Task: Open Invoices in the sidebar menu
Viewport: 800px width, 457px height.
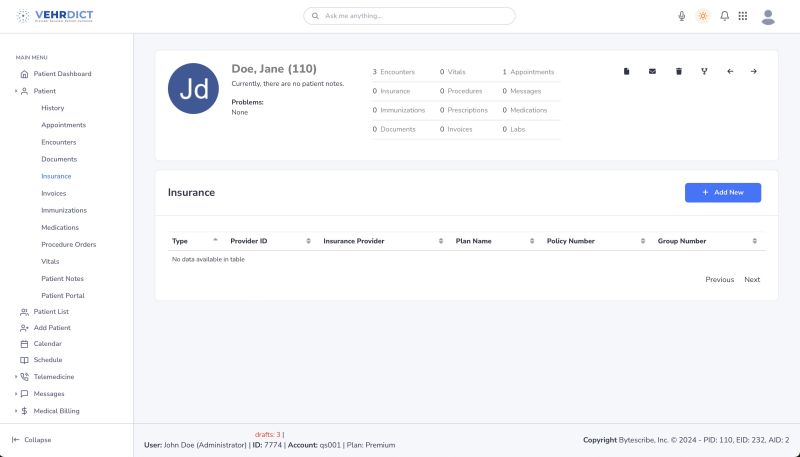Action: coord(54,193)
